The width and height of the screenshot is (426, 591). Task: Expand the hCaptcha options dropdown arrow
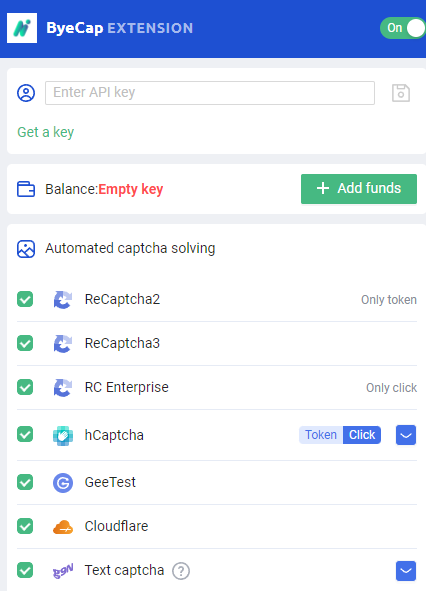[x=406, y=435]
